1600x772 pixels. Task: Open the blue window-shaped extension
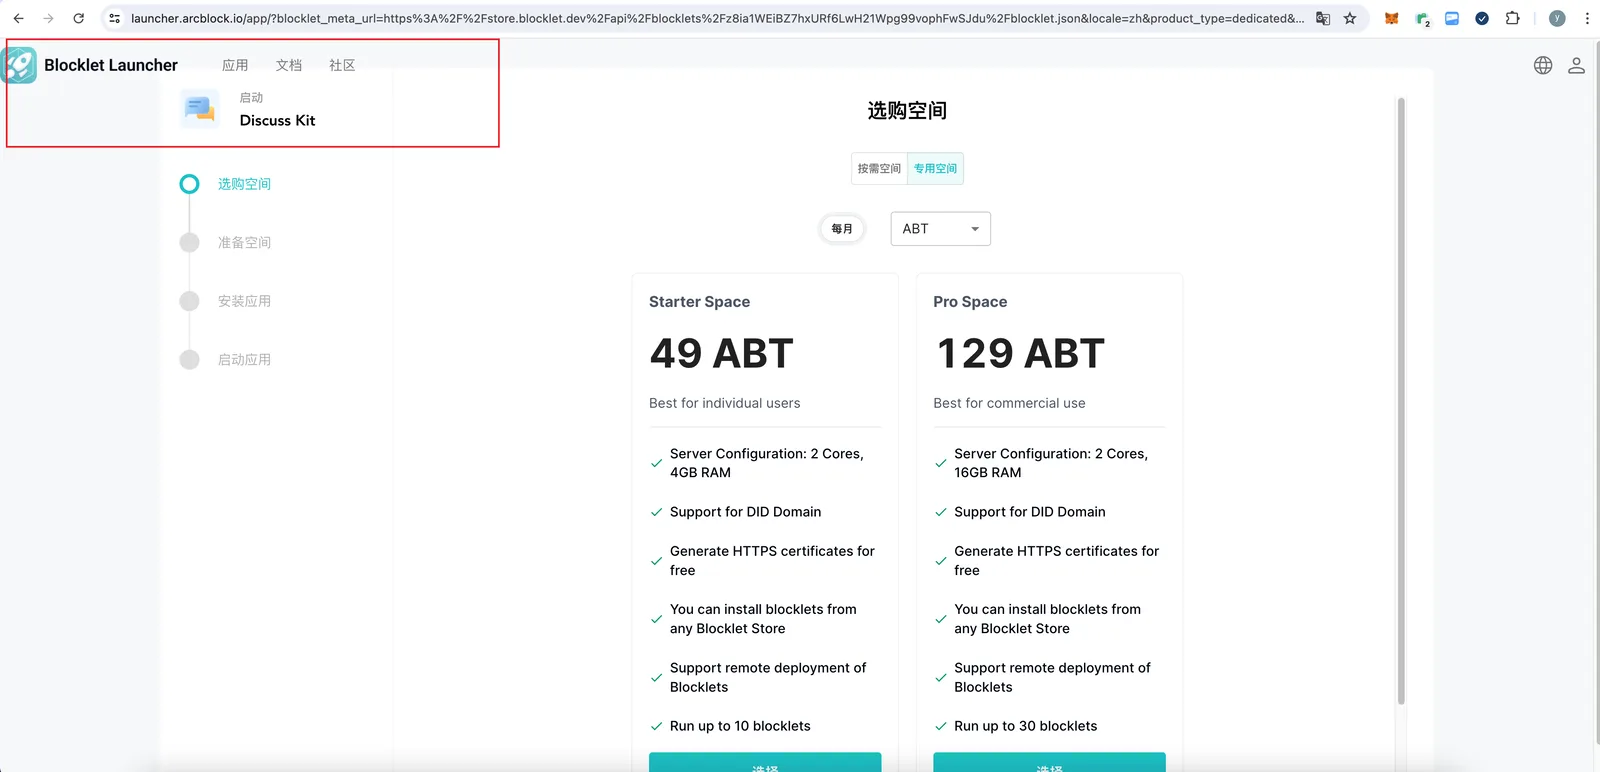(x=1452, y=18)
